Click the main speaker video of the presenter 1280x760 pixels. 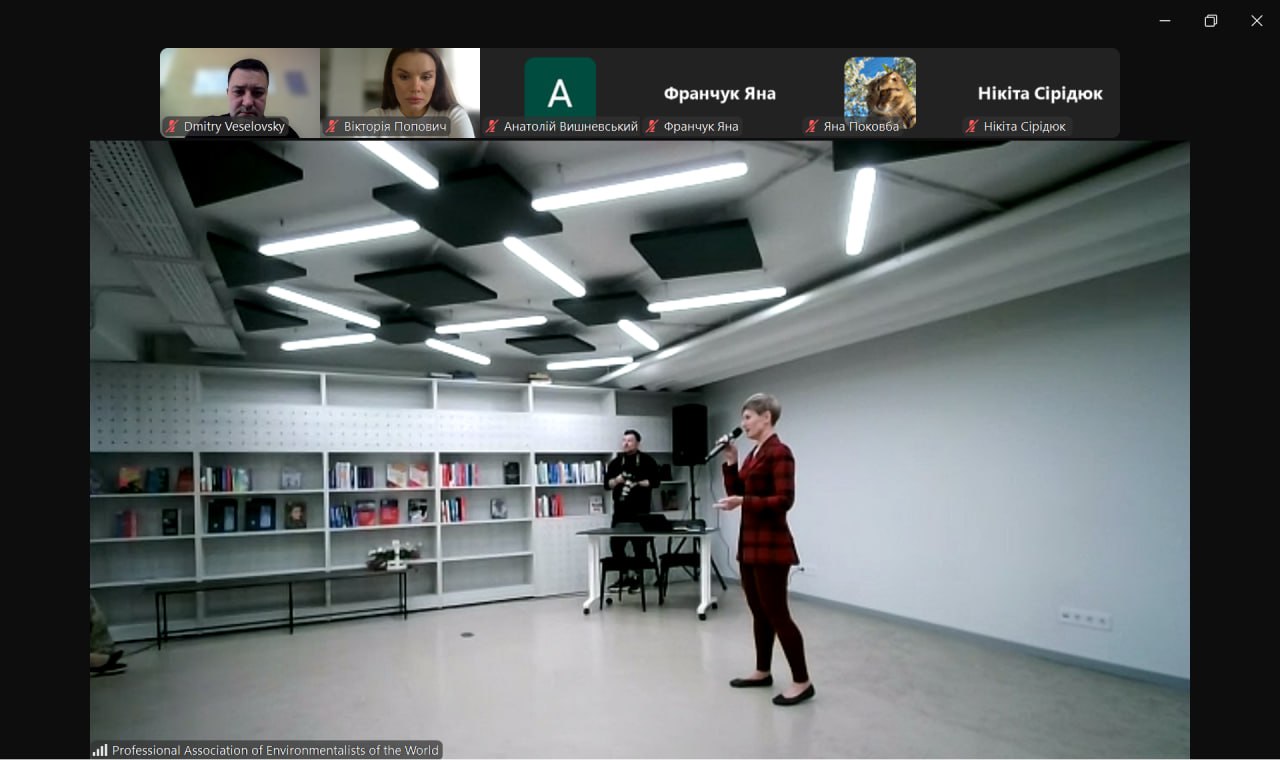coord(640,450)
